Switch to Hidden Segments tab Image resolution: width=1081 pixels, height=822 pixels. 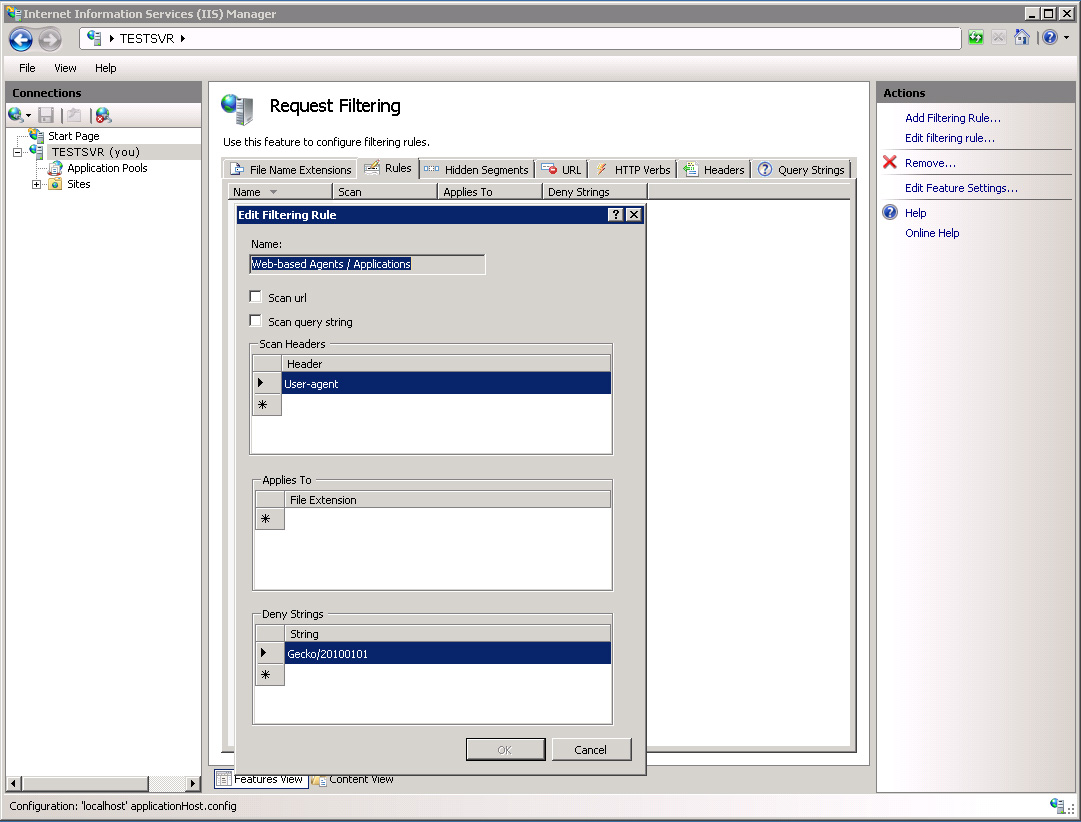click(x=476, y=170)
